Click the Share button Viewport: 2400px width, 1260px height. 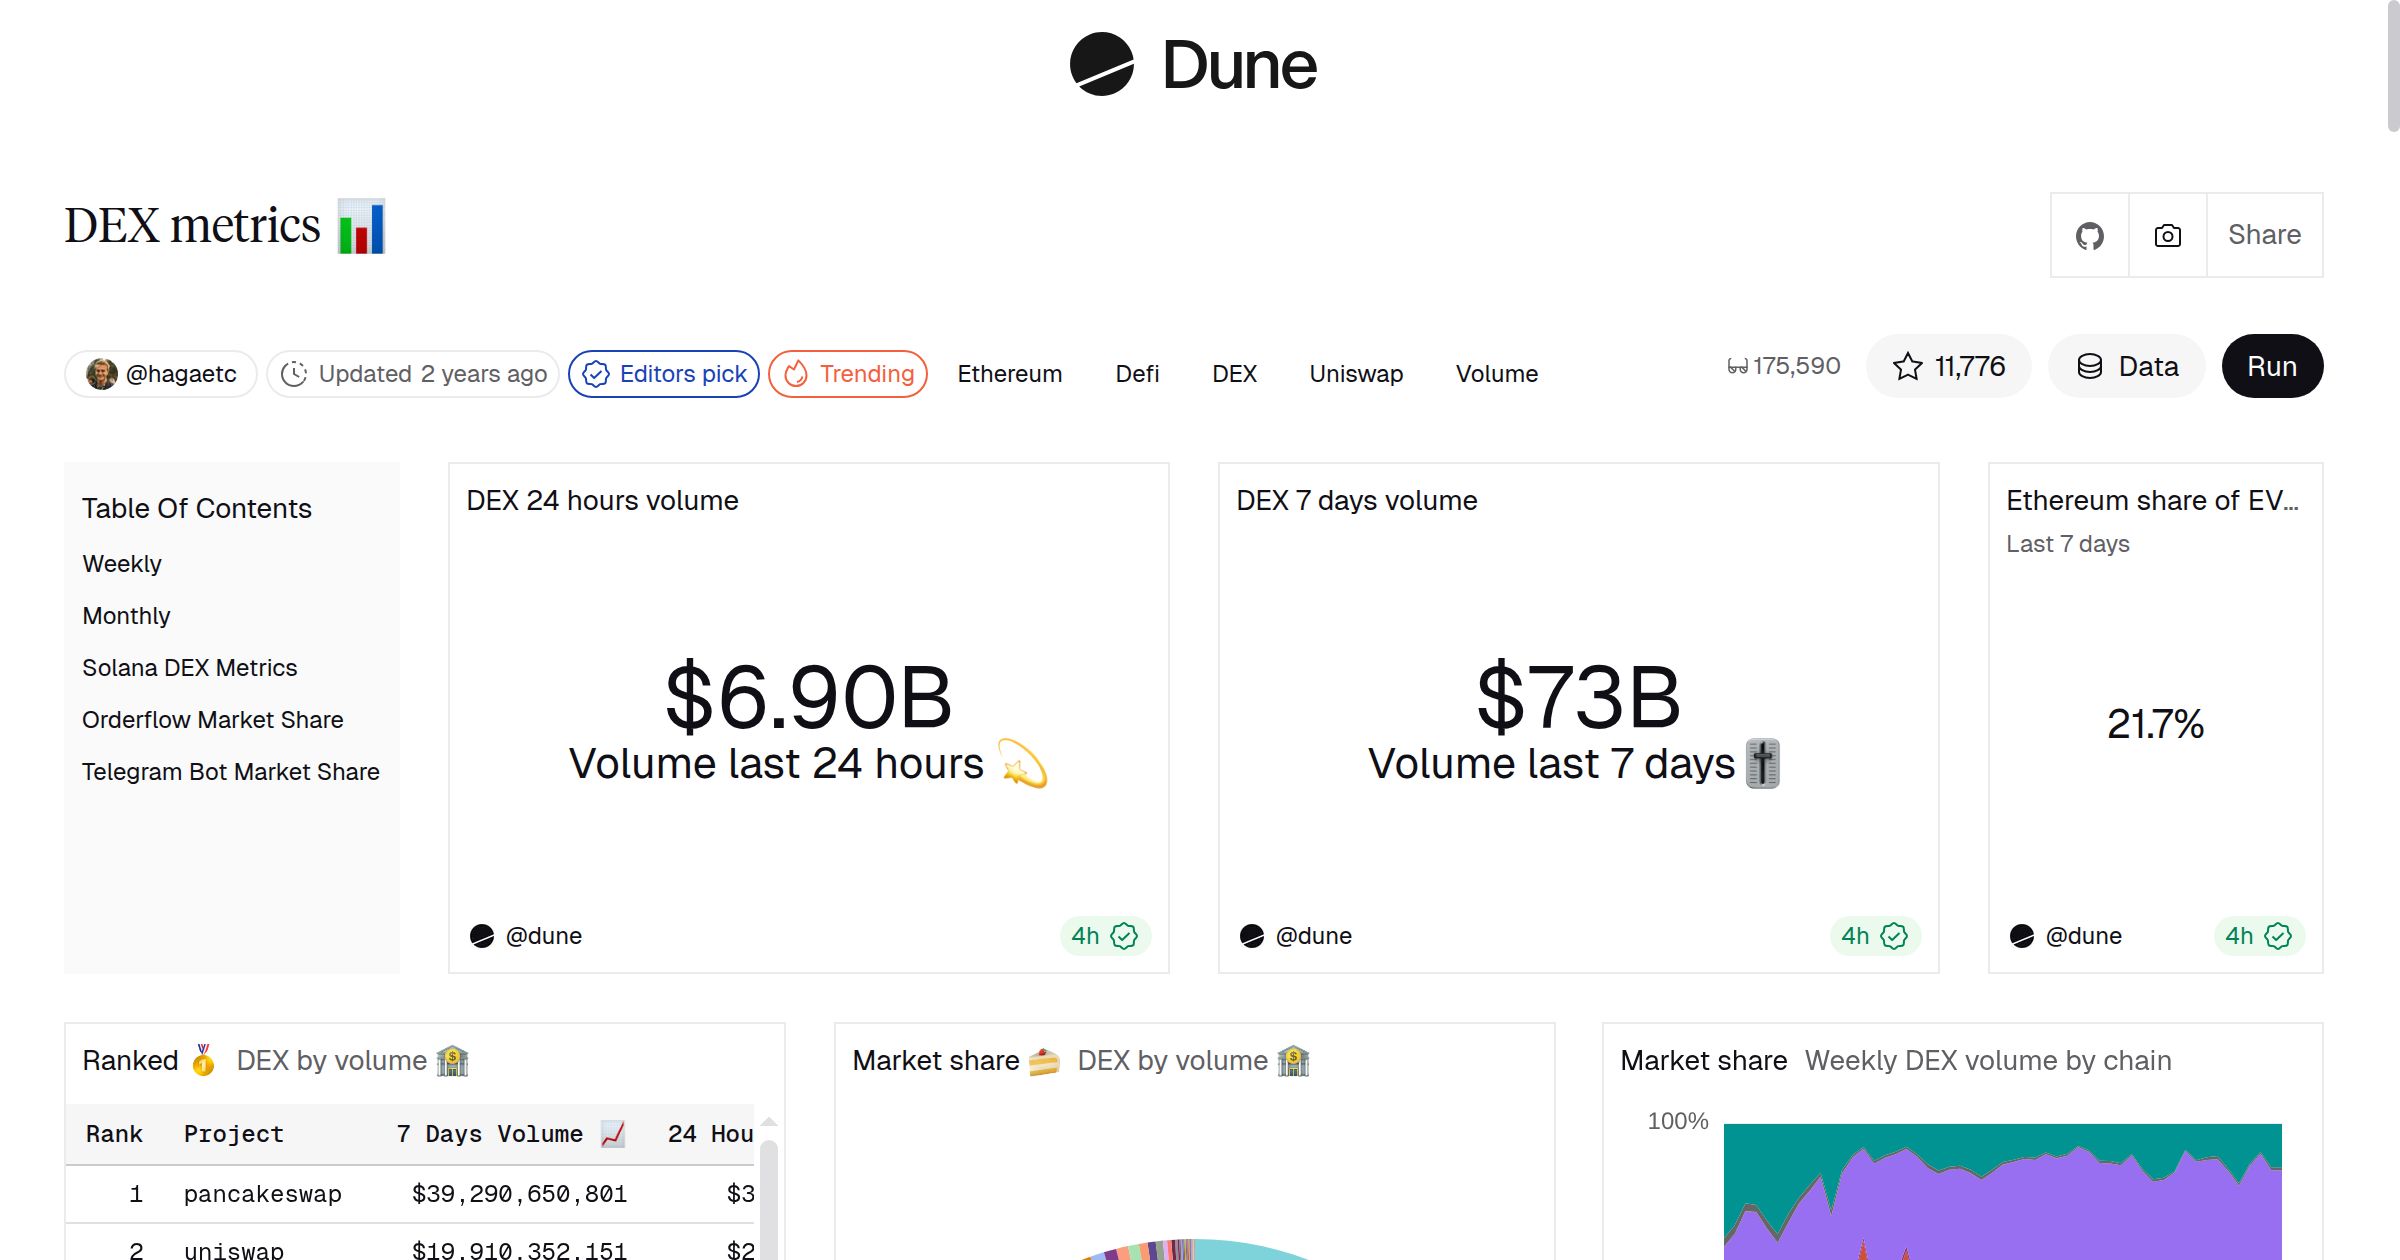coord(2264,235)
